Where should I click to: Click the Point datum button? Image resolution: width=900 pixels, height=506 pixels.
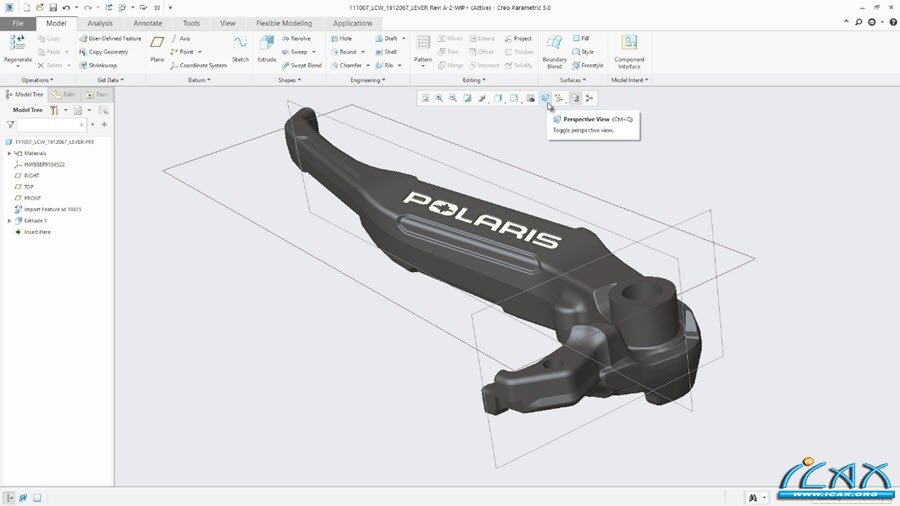point(182,52)
